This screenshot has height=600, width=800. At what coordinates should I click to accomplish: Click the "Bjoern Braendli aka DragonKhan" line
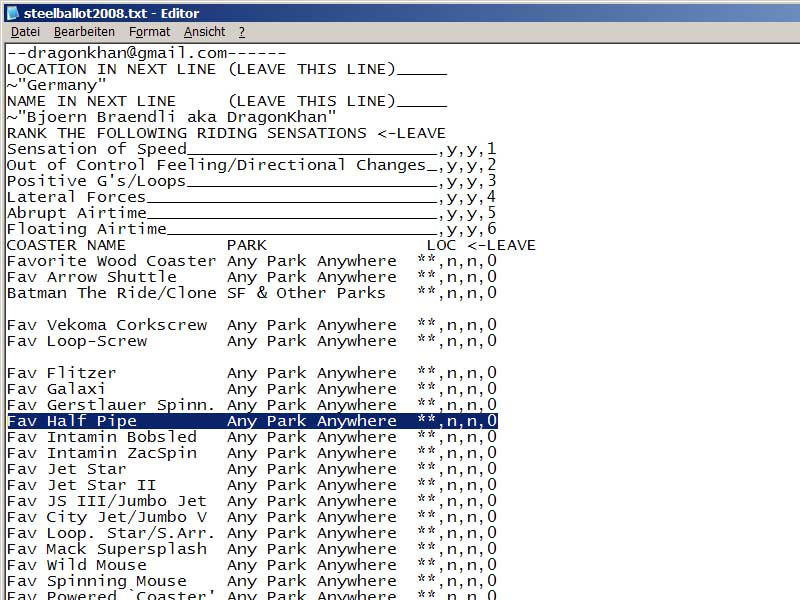170,117
